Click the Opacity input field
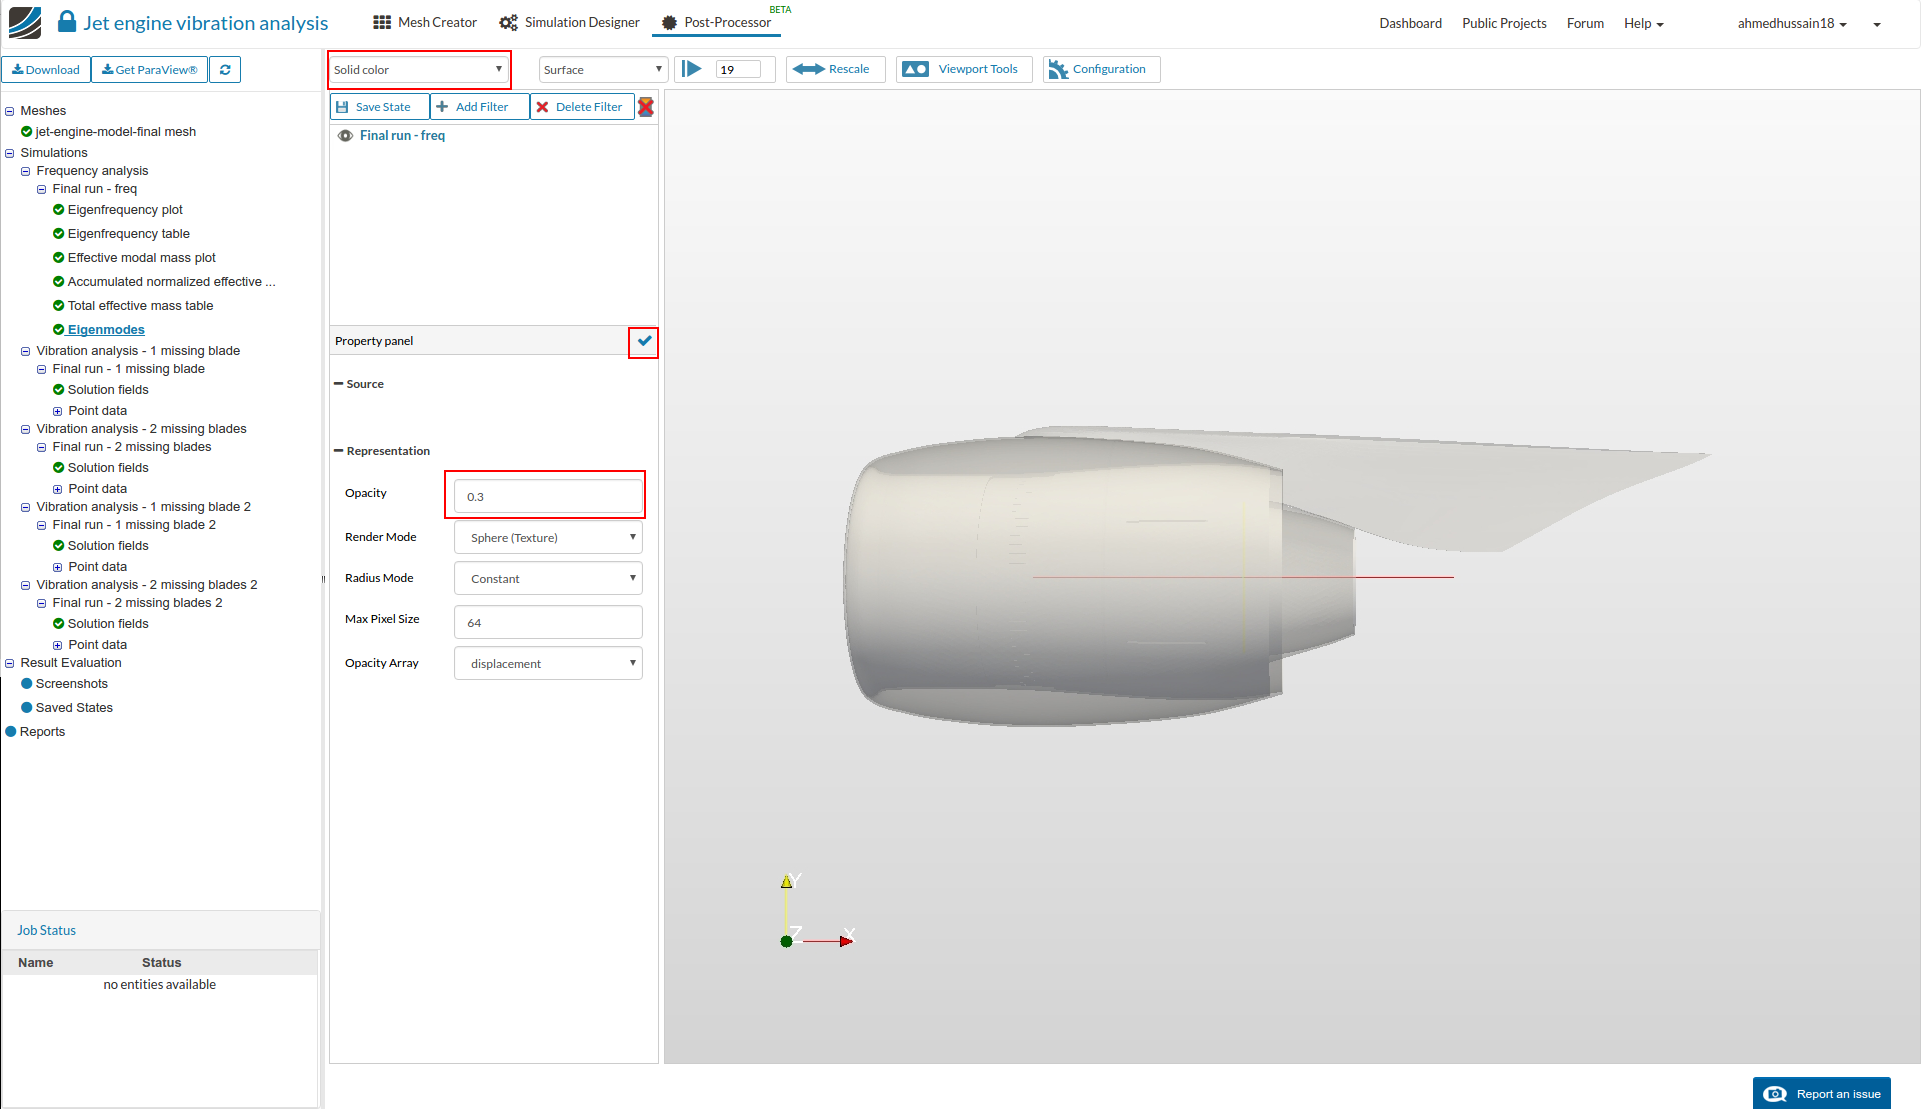The height and width of the screenshot is (1109, 1921). [548, 497]
